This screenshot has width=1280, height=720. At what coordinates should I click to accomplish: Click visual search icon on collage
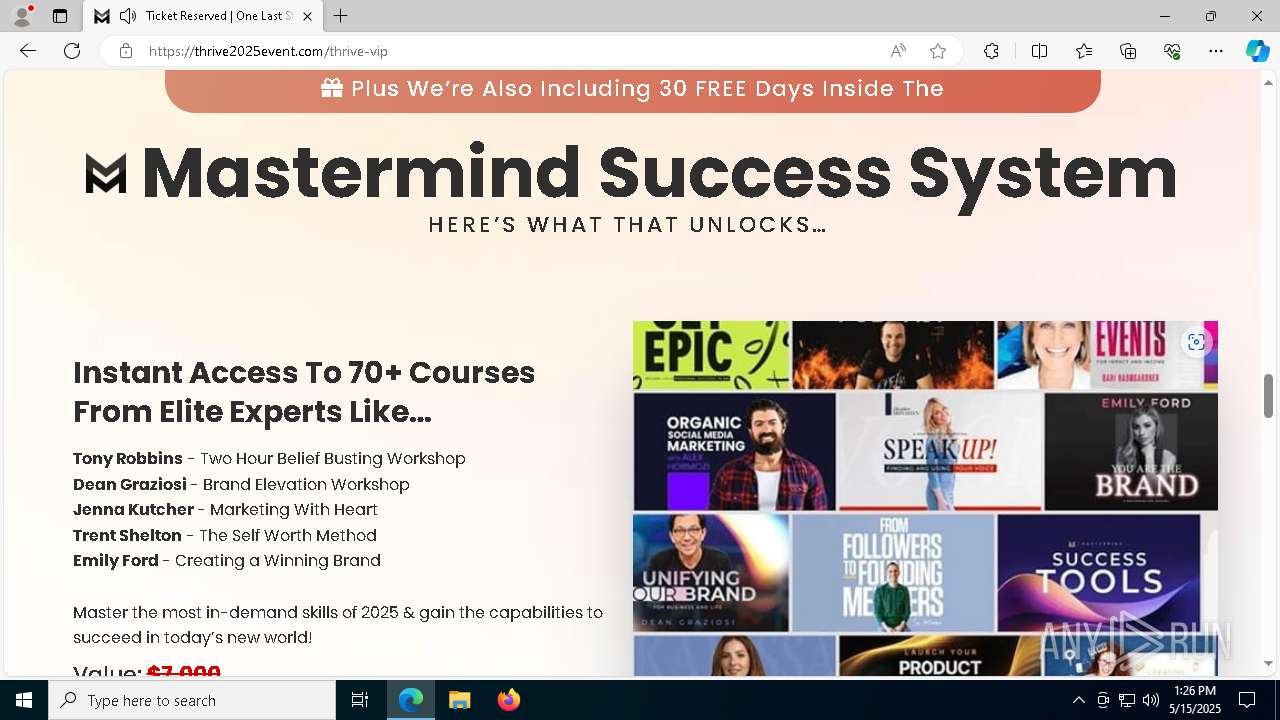coord(1196,342)
